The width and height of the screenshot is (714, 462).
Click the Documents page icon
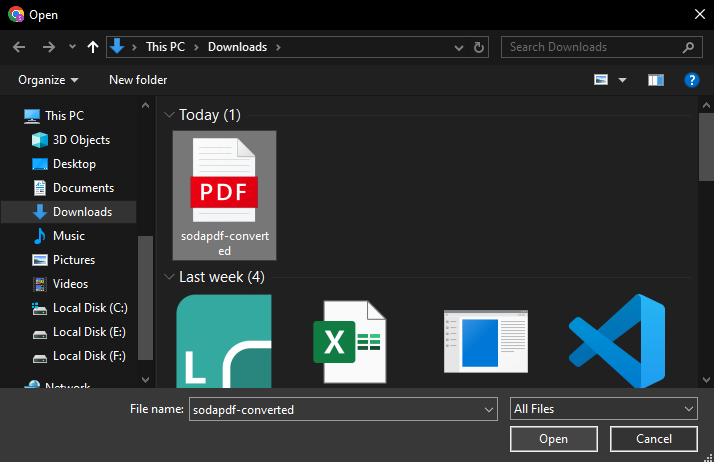point(40,188)
